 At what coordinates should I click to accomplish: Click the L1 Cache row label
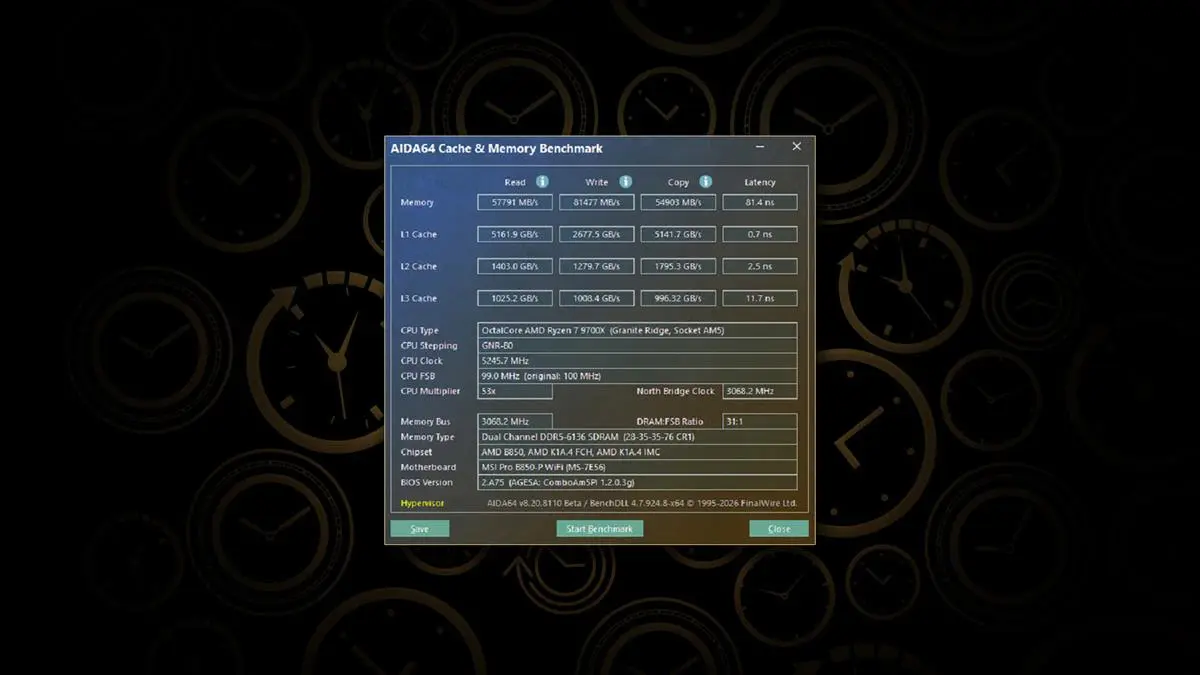418,234
